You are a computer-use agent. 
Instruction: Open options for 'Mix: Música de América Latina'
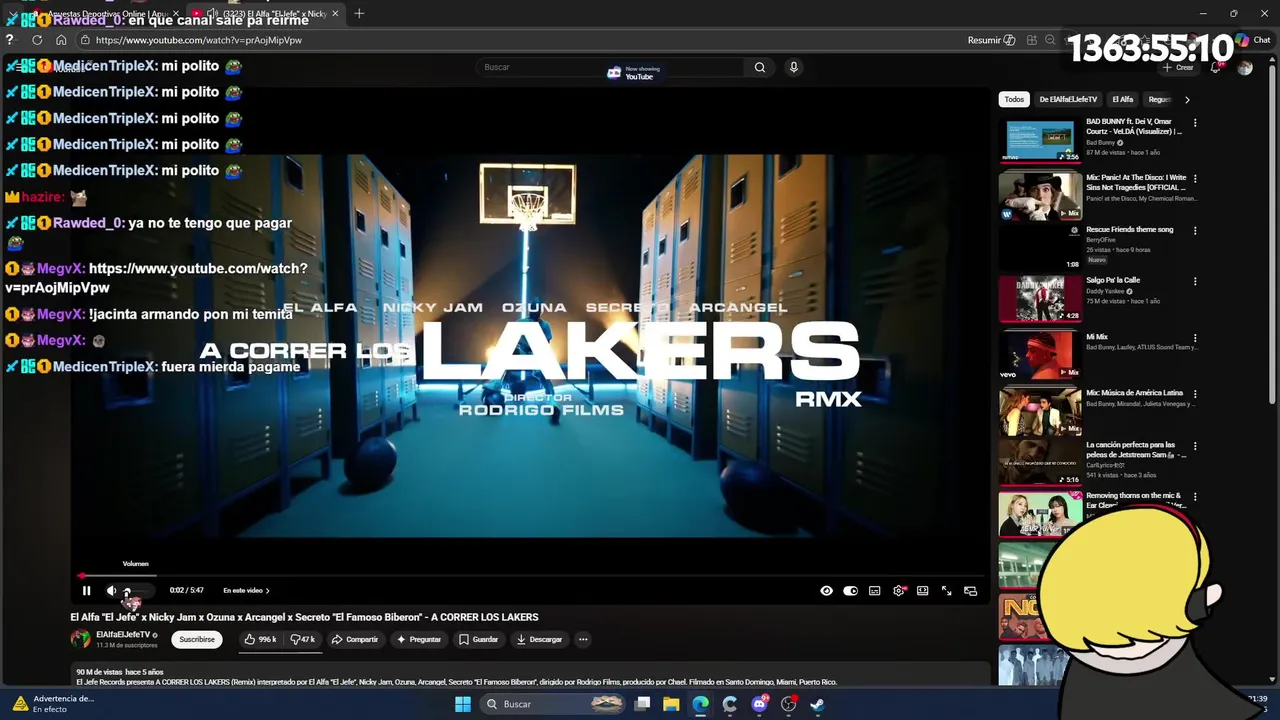(1195, 394)
